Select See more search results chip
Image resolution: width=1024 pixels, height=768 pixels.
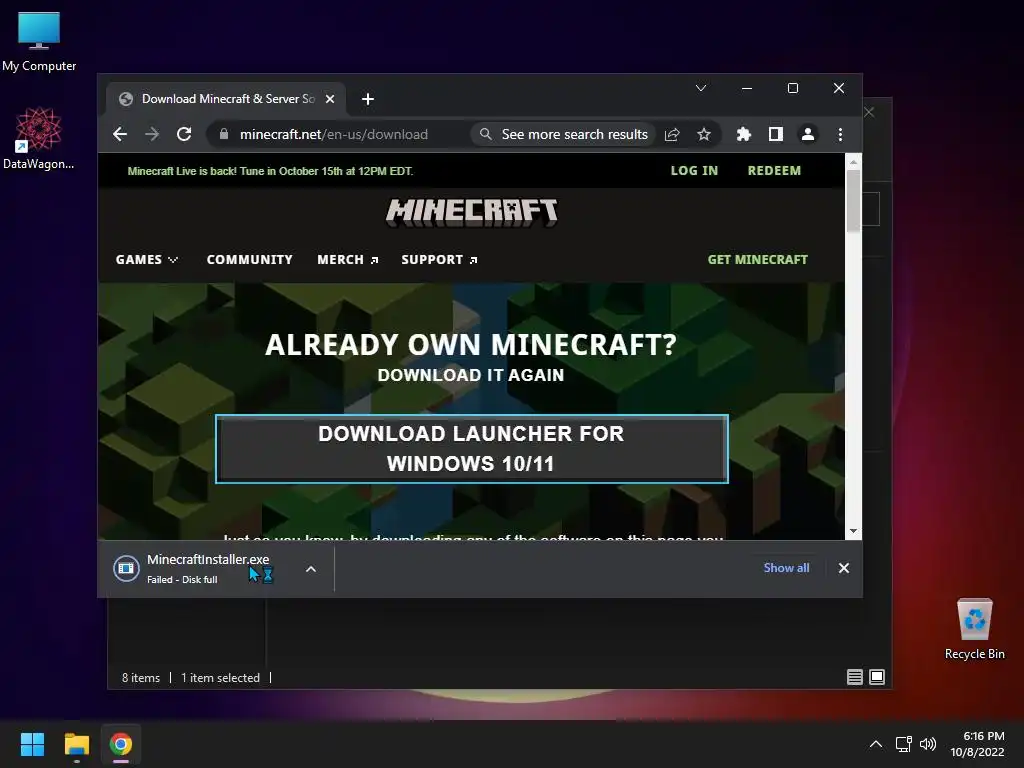coord(563,135)
